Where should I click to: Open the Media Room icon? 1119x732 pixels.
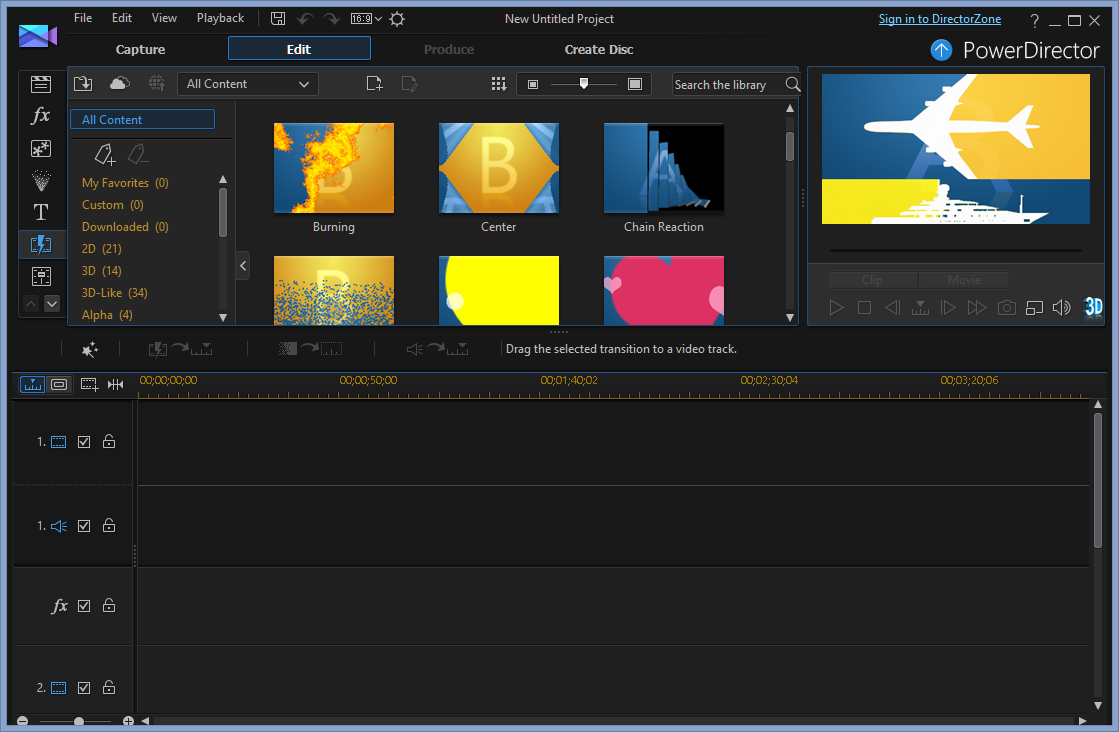point(41,84)
